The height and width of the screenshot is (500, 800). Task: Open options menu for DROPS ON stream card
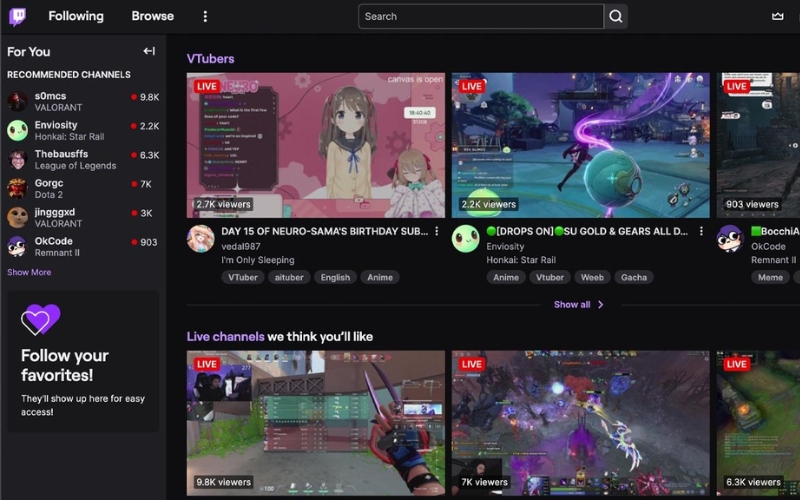(702, 232)
